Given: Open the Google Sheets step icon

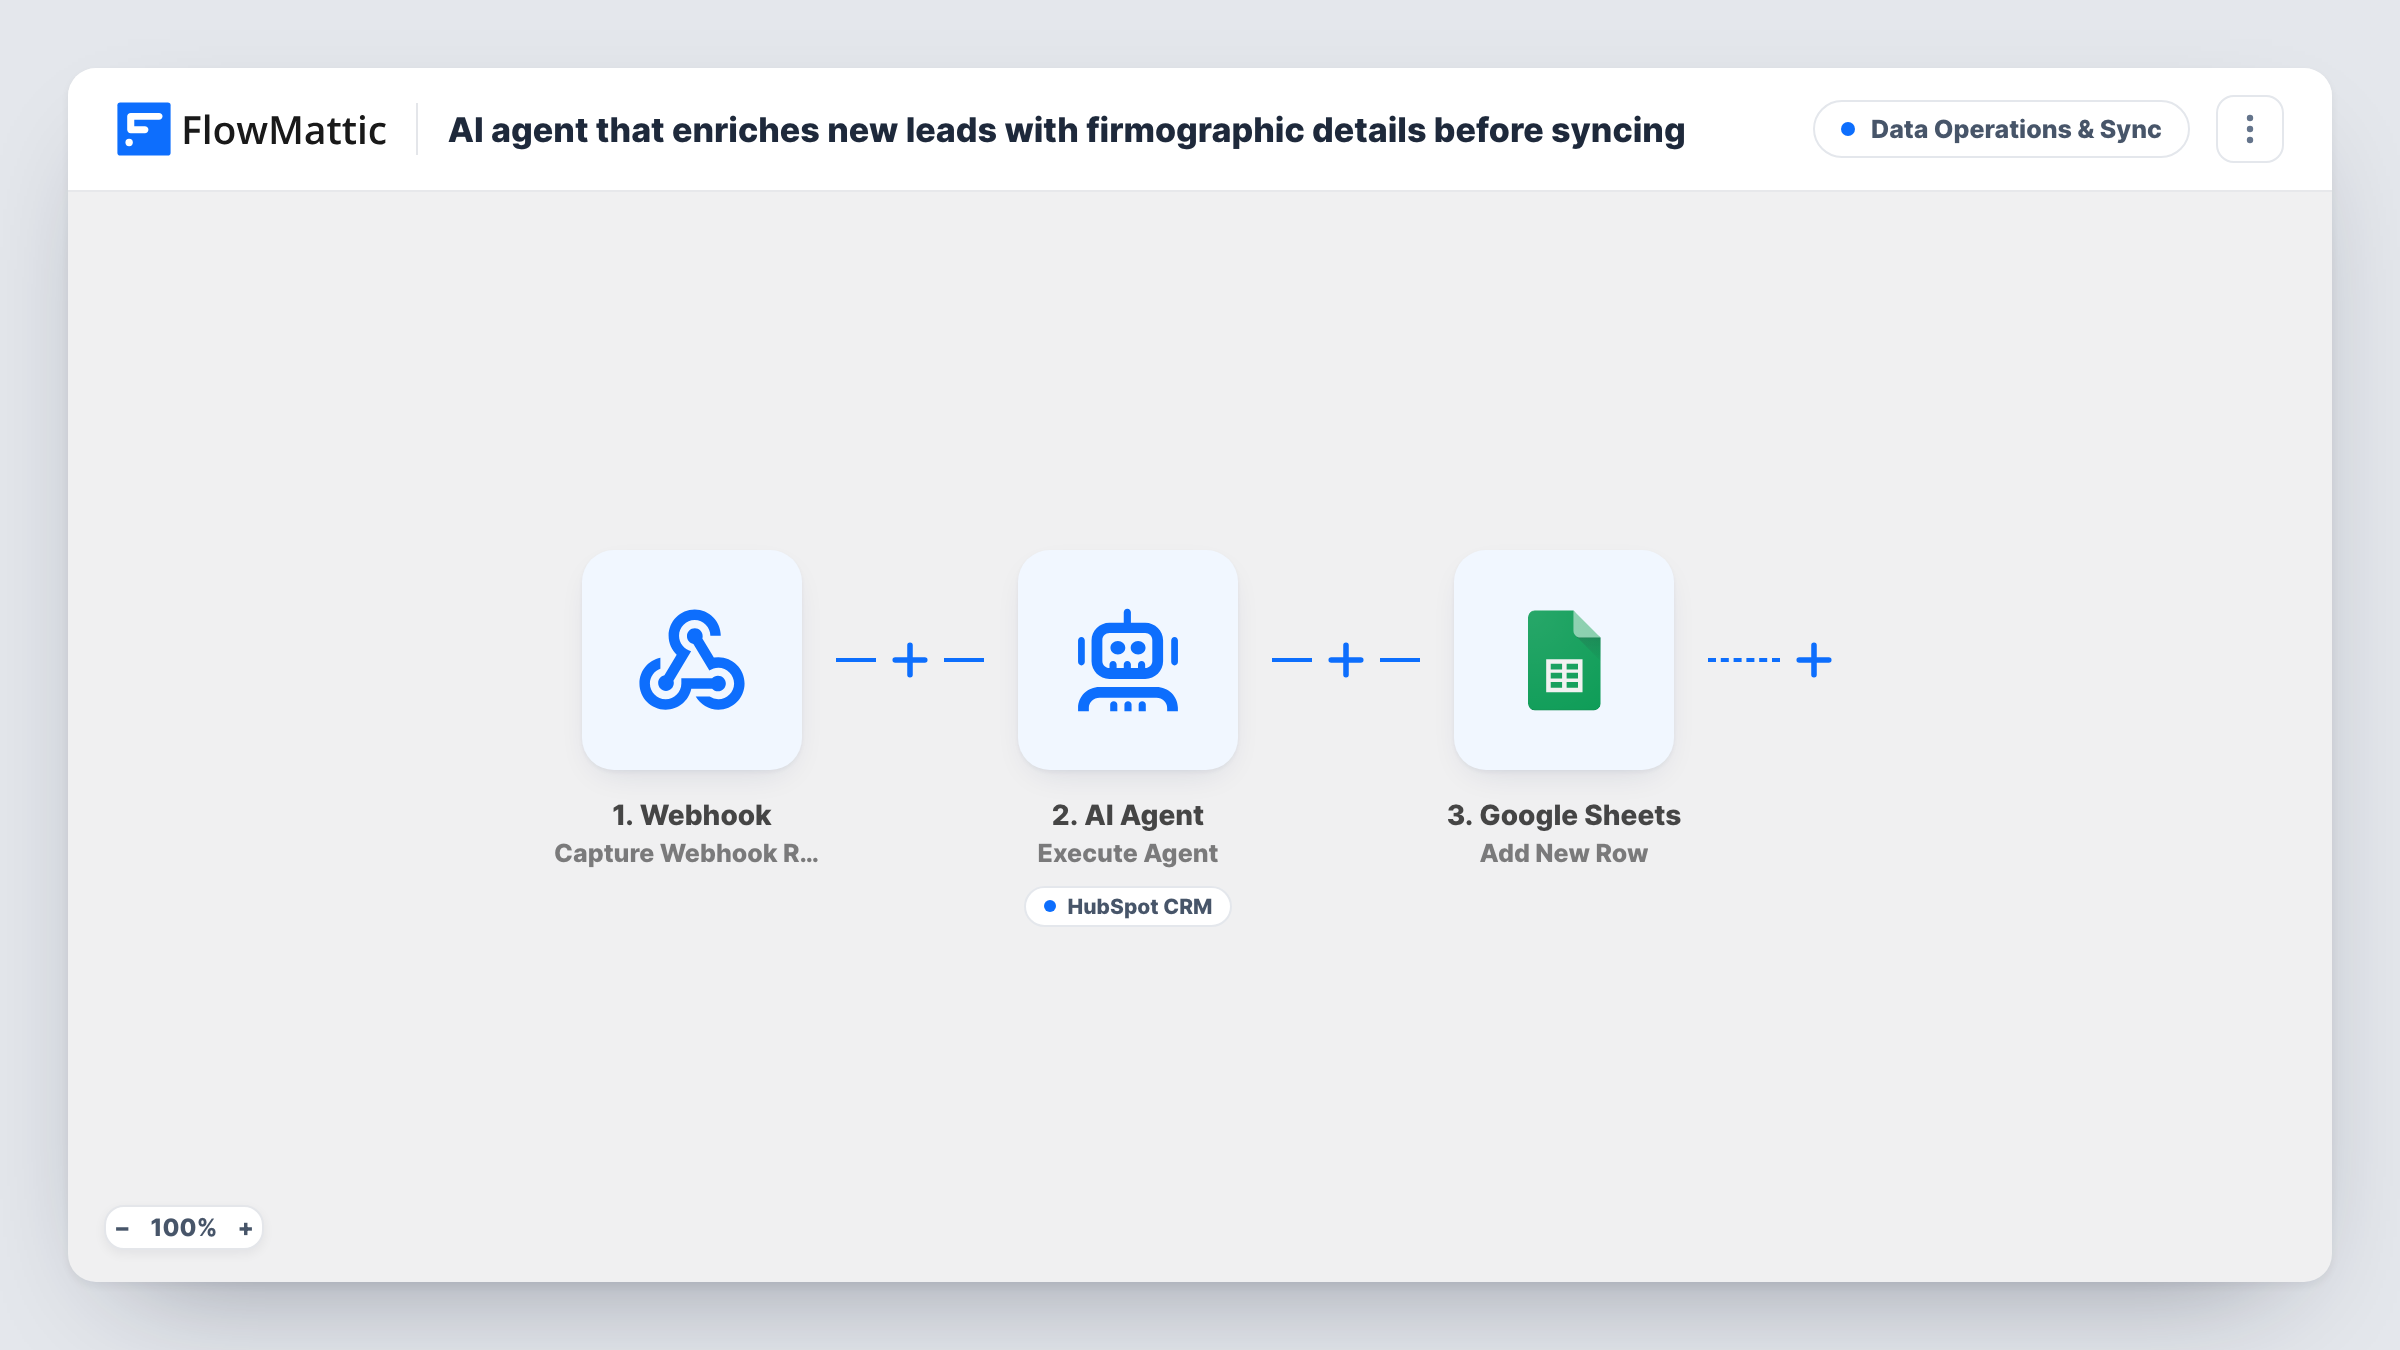Looking at the screenshot, I should (1564, 660).
